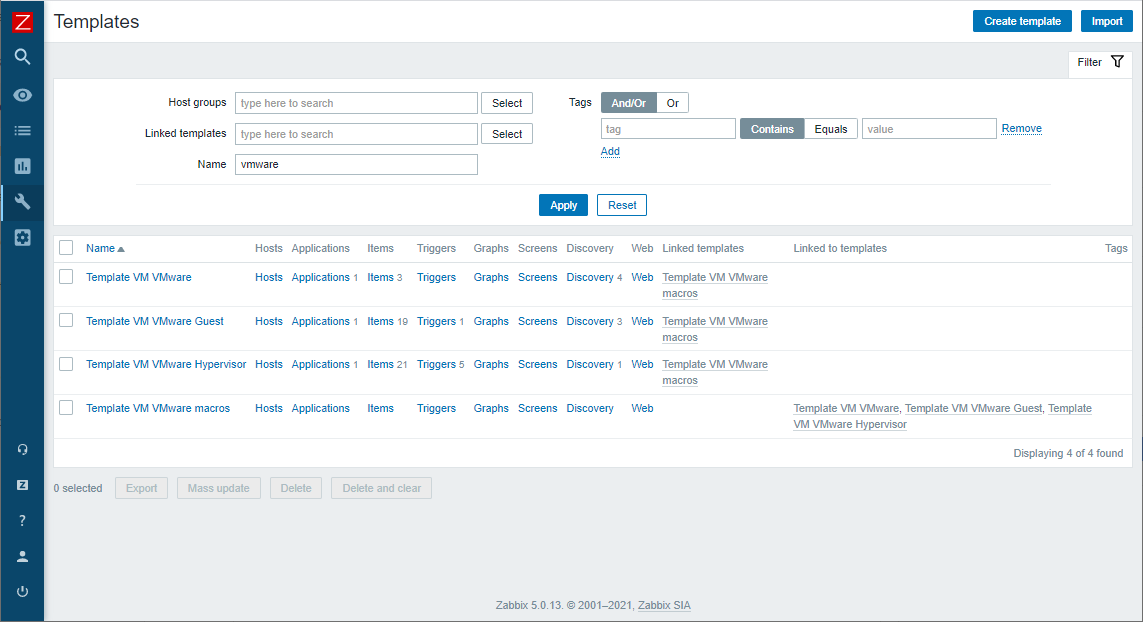Click Select next to Linked templates

click(507, 134)
